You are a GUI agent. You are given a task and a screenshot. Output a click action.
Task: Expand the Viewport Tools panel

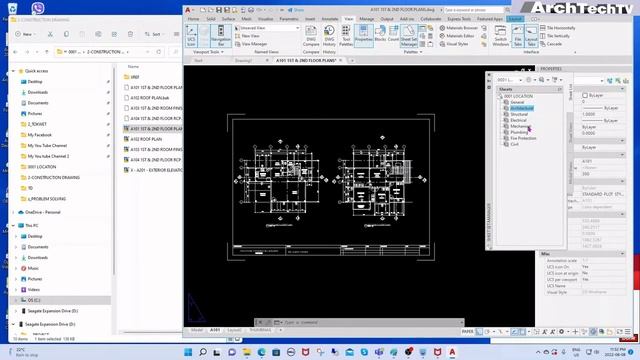pyautogui.click(x=208, y=52)
